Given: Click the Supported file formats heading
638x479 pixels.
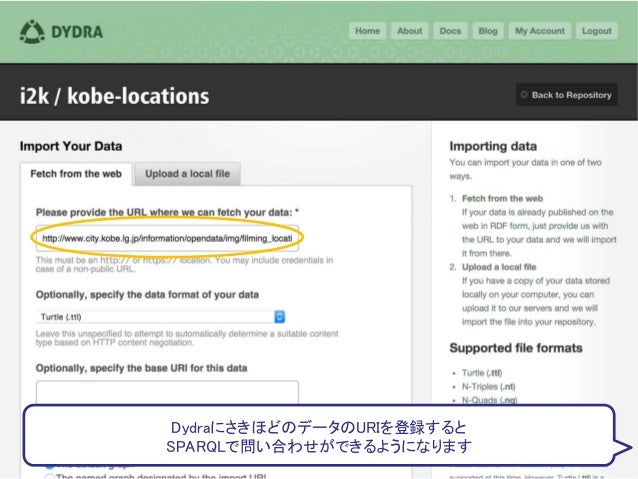Looking at the screenshot, I should 516,348.
